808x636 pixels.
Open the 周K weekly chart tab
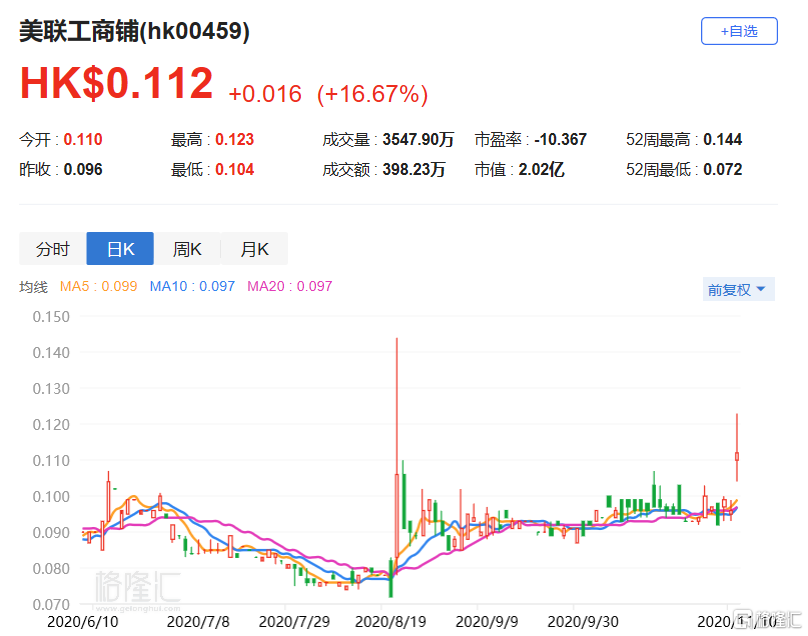point(187,249)
